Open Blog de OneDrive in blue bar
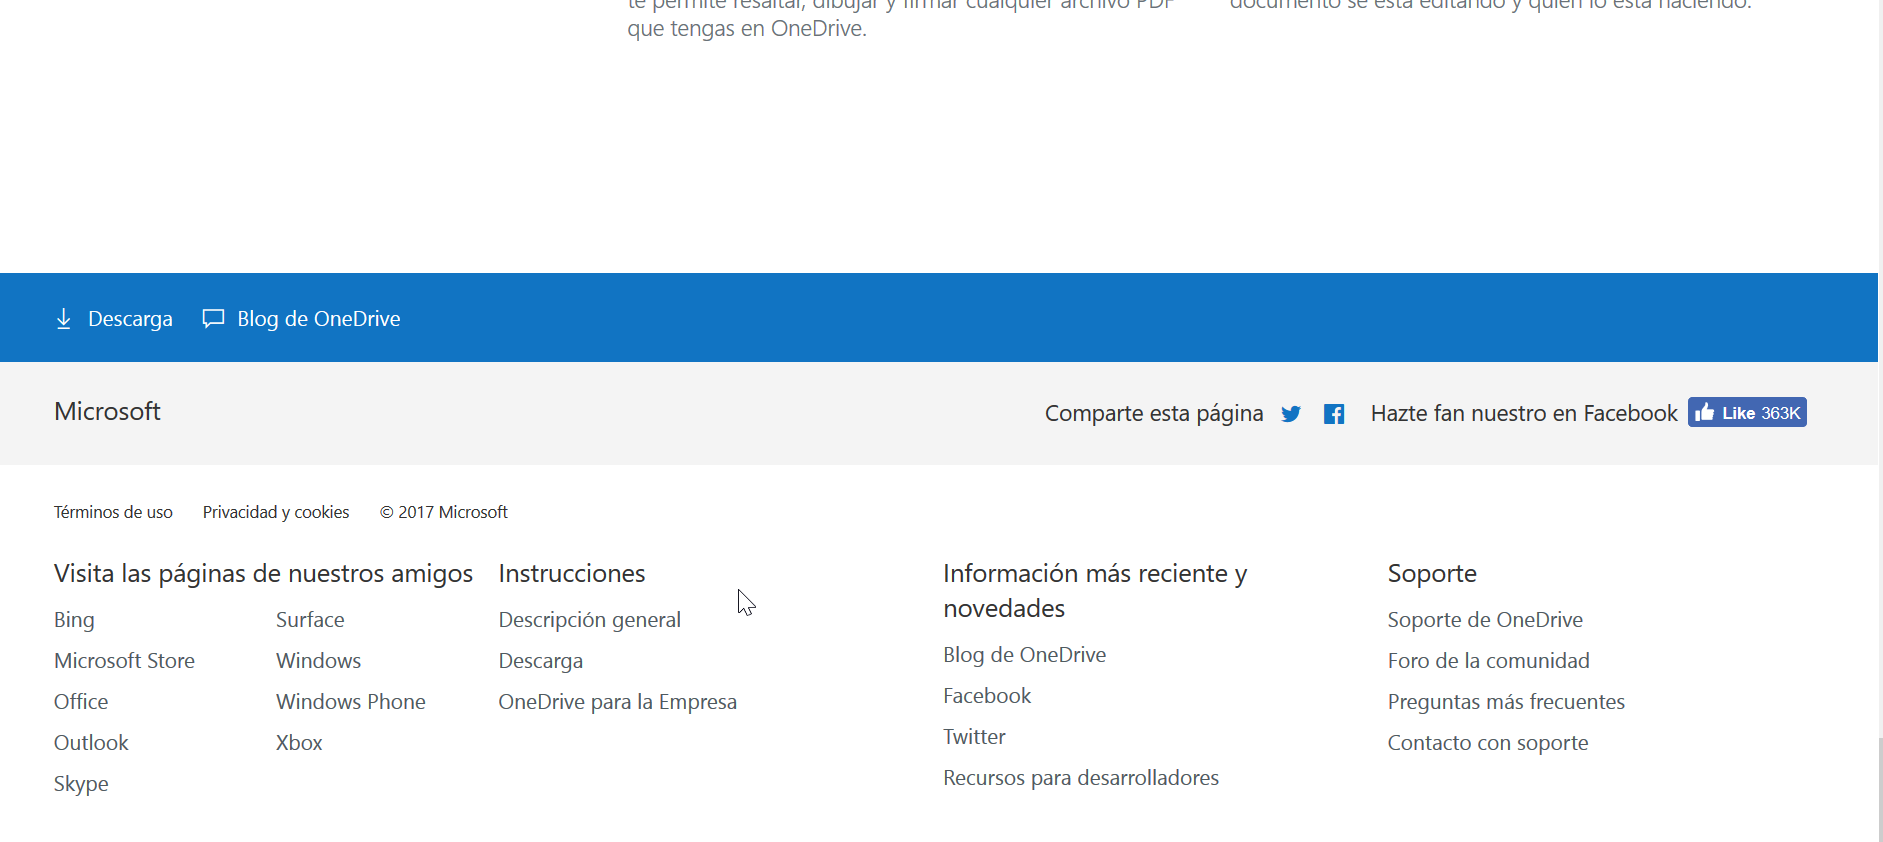Image resolution: width=1883 pixels, height=842 pixels. point(318,319)
